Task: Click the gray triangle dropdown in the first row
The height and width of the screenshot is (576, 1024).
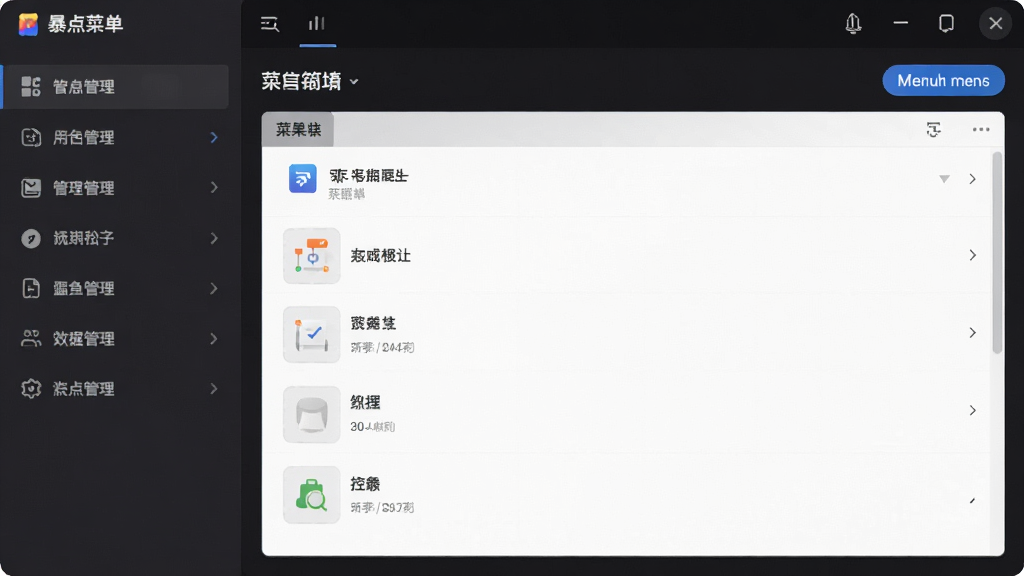Action: [944, 179]
